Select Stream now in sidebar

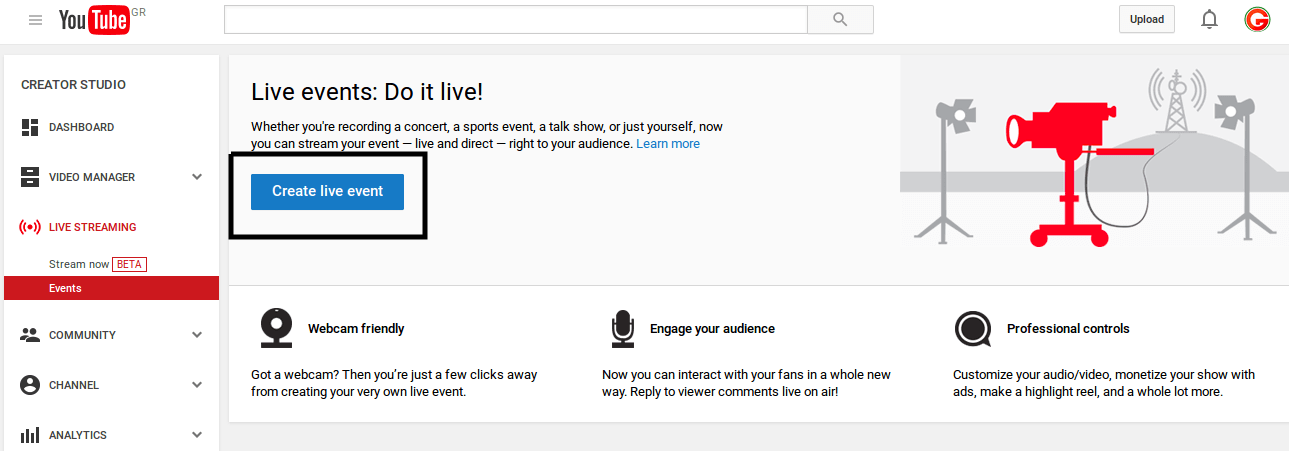80,264
